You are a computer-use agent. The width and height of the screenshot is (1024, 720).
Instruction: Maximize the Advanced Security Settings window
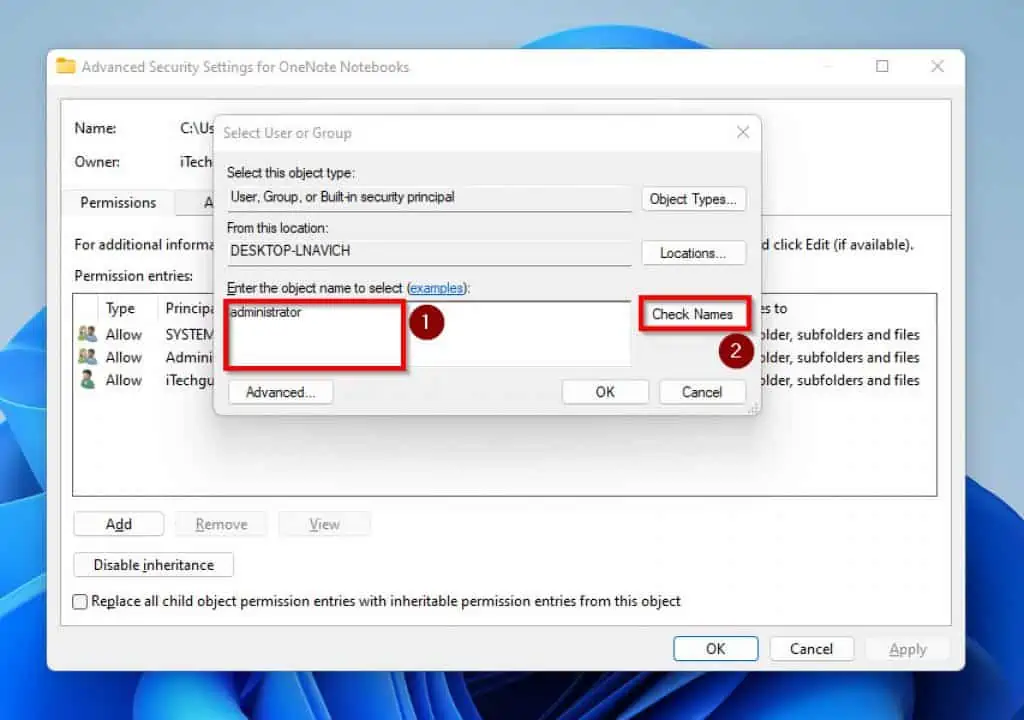click(882, 67)
